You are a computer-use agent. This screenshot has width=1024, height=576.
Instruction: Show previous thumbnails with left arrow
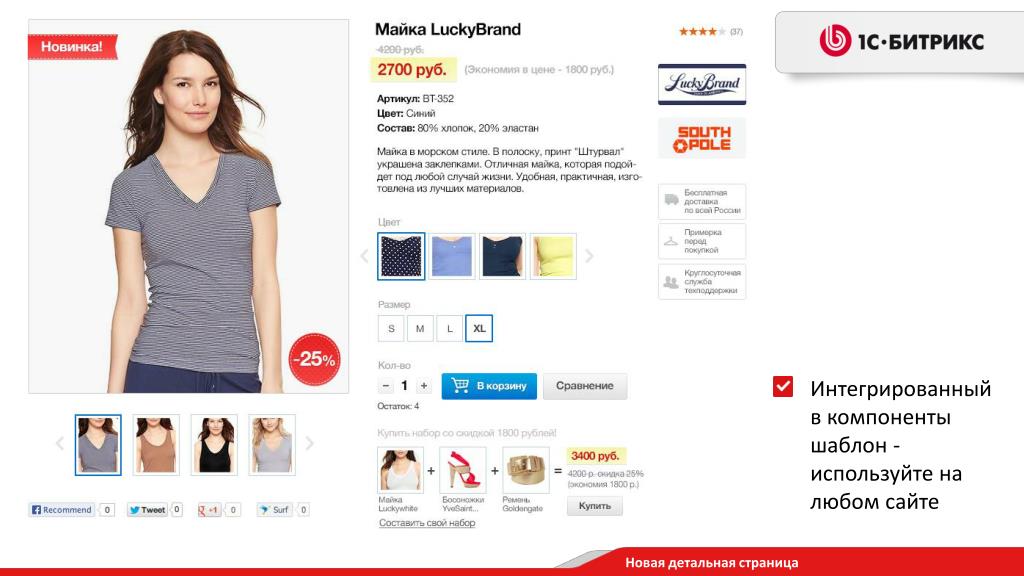coord(60,443)
